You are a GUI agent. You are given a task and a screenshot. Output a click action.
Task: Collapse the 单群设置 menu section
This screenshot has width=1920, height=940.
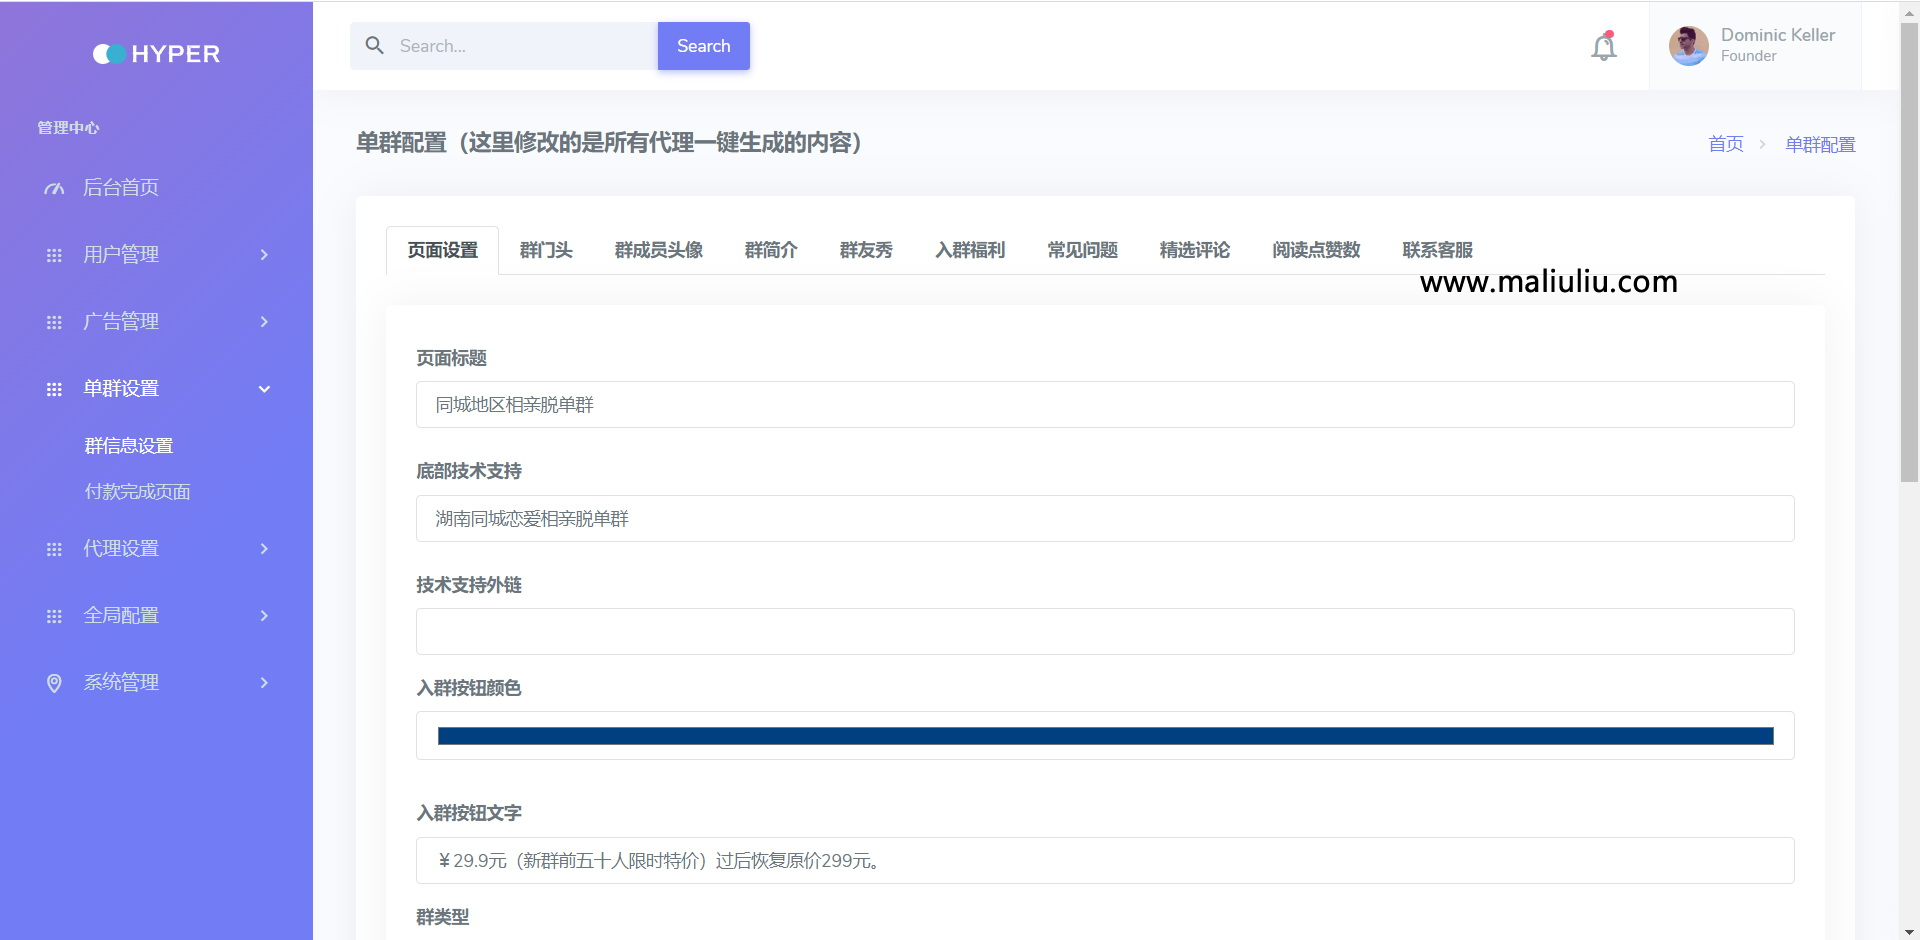264,389
